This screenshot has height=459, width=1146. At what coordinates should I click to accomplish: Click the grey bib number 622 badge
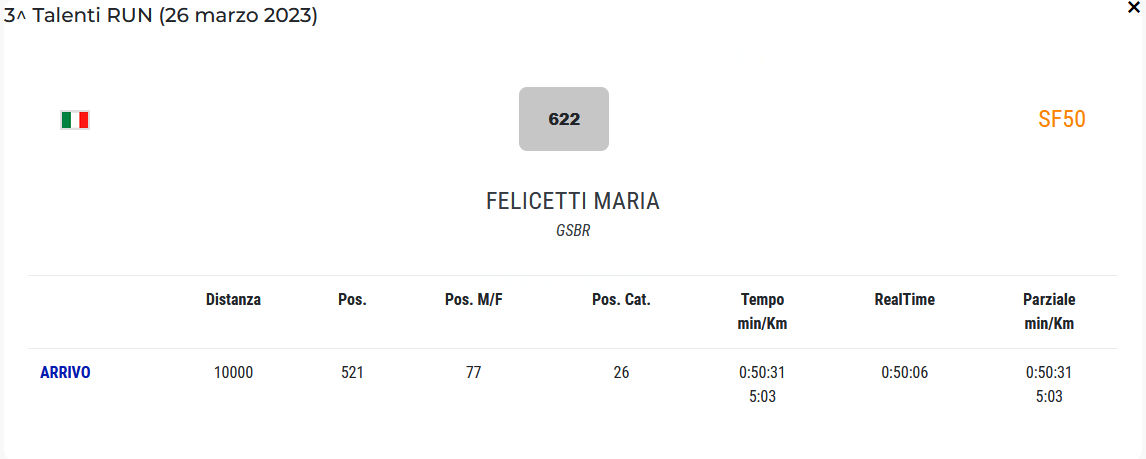(x=564, y=119)
